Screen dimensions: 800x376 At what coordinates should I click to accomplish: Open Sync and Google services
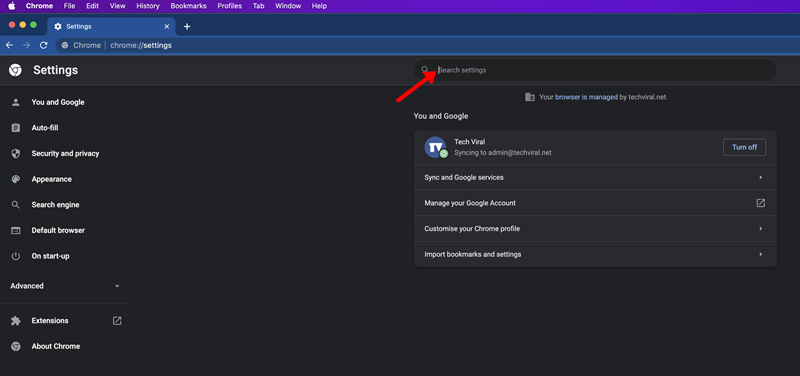[595, 178]
